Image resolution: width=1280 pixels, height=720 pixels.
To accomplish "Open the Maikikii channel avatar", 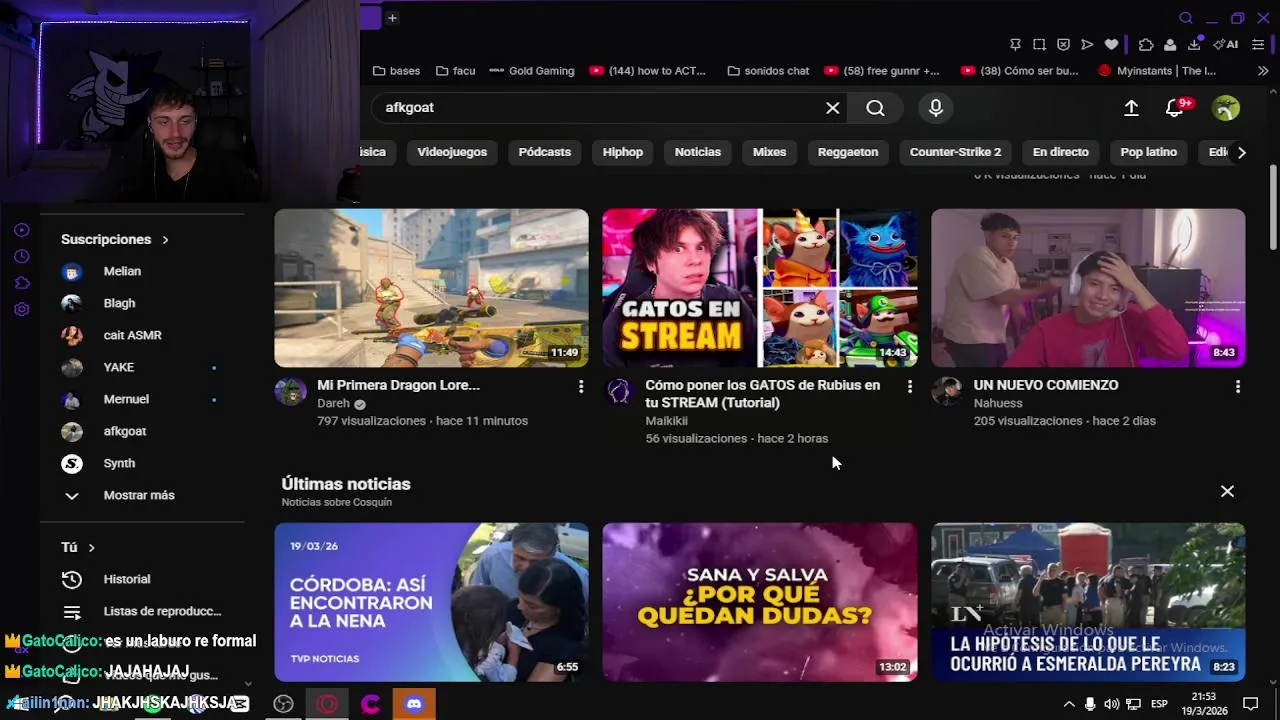I will [x=619, y=391].
